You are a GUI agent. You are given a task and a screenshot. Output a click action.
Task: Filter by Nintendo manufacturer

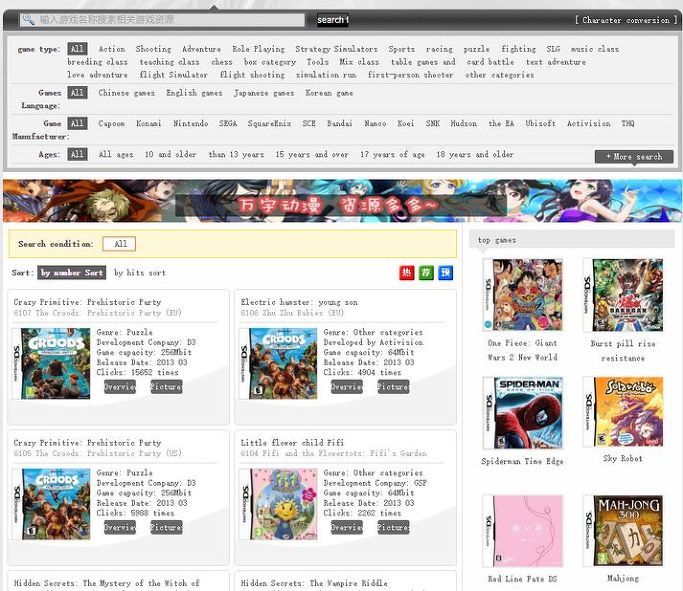(x=190, y=124)
